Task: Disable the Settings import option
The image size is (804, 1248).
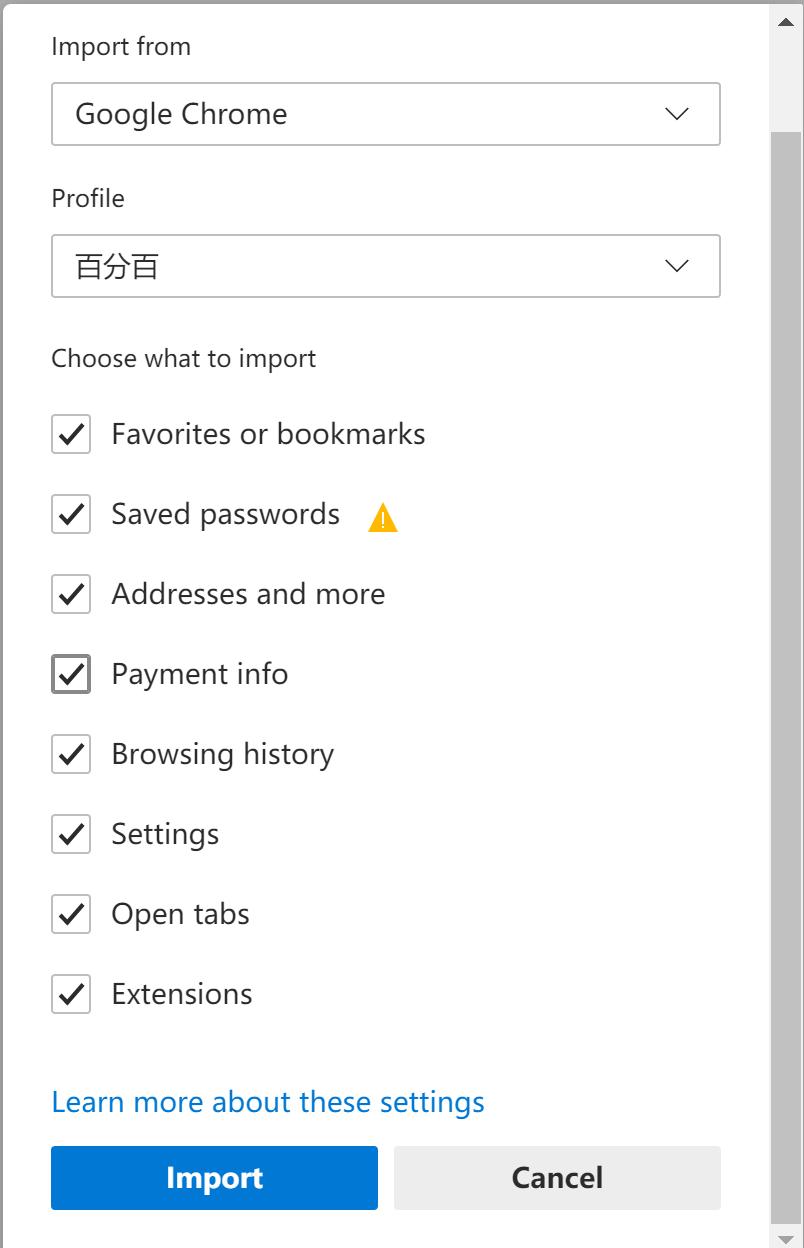Action: click(x=71, y=834)
